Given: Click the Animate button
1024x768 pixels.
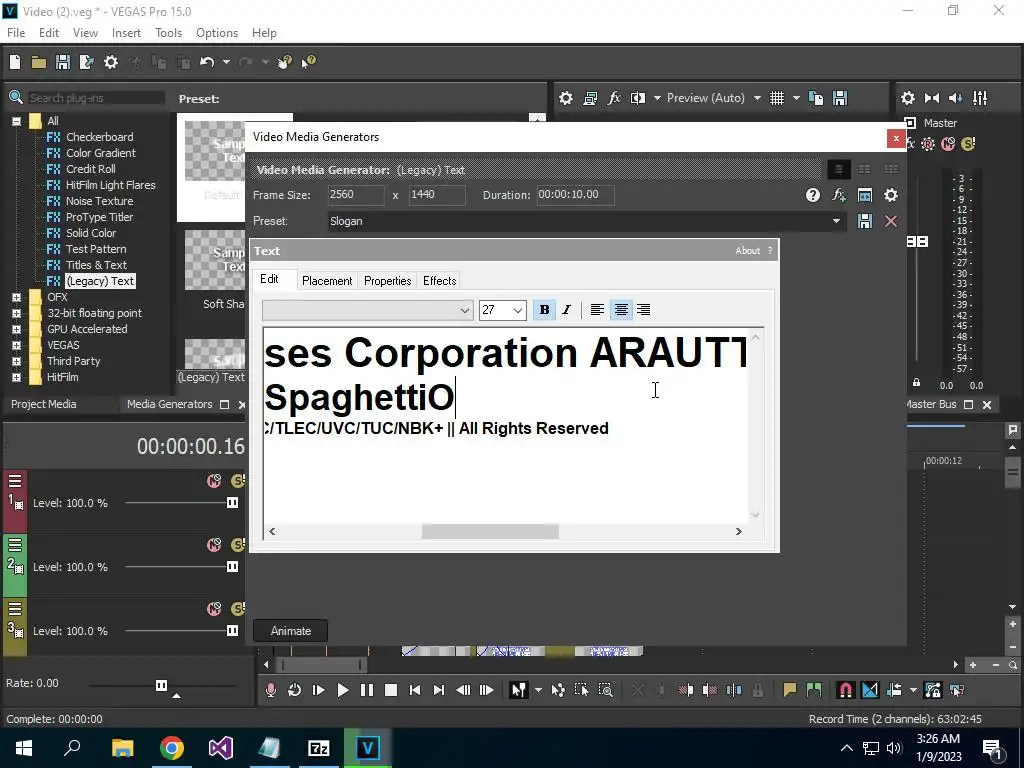Looking at the screenshot, I should pos(291,631).
